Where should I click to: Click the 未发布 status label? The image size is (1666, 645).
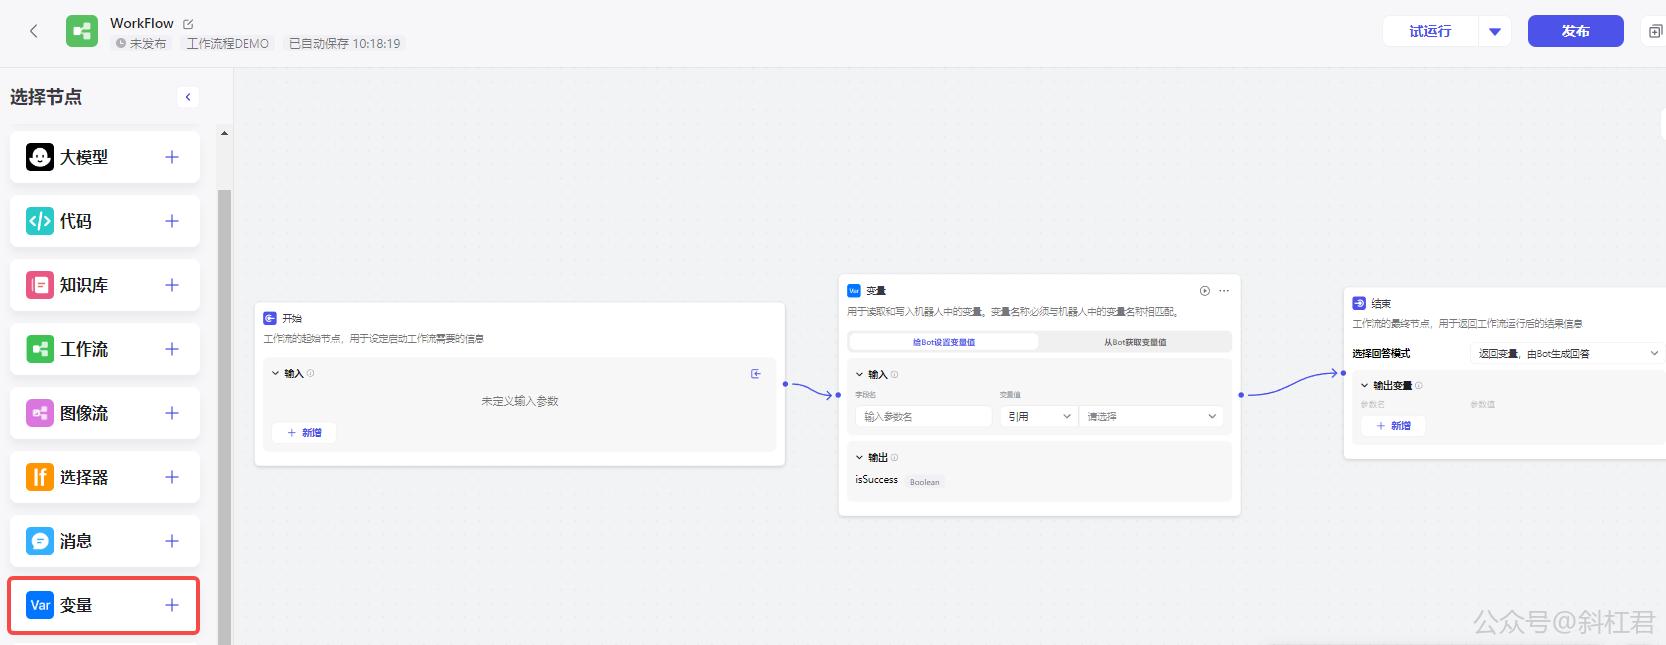click(x=141, y=44)
